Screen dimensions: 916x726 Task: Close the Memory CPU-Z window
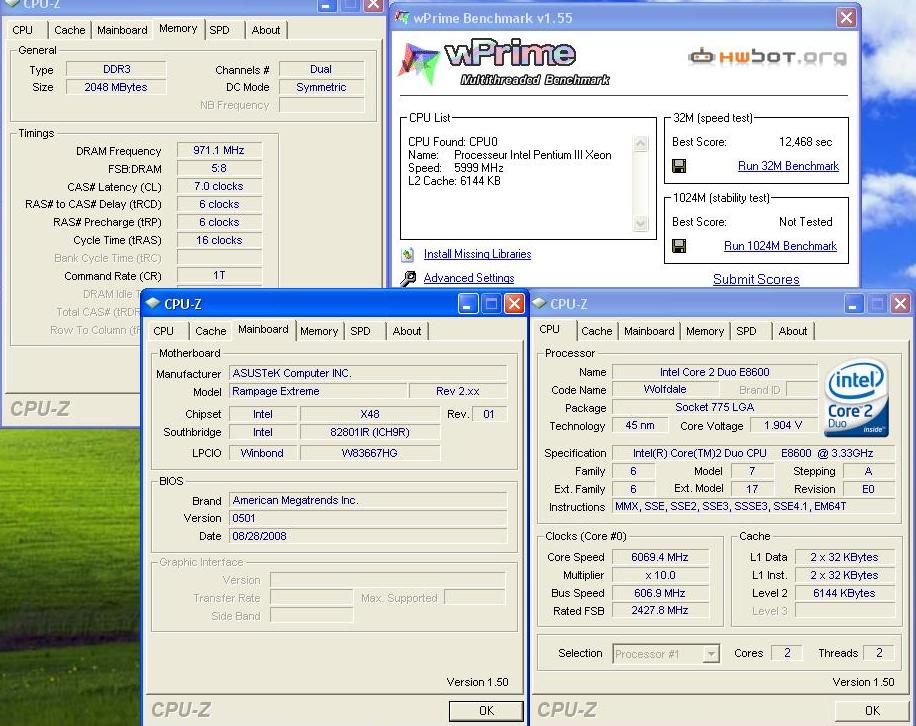(x=373, y=5)
